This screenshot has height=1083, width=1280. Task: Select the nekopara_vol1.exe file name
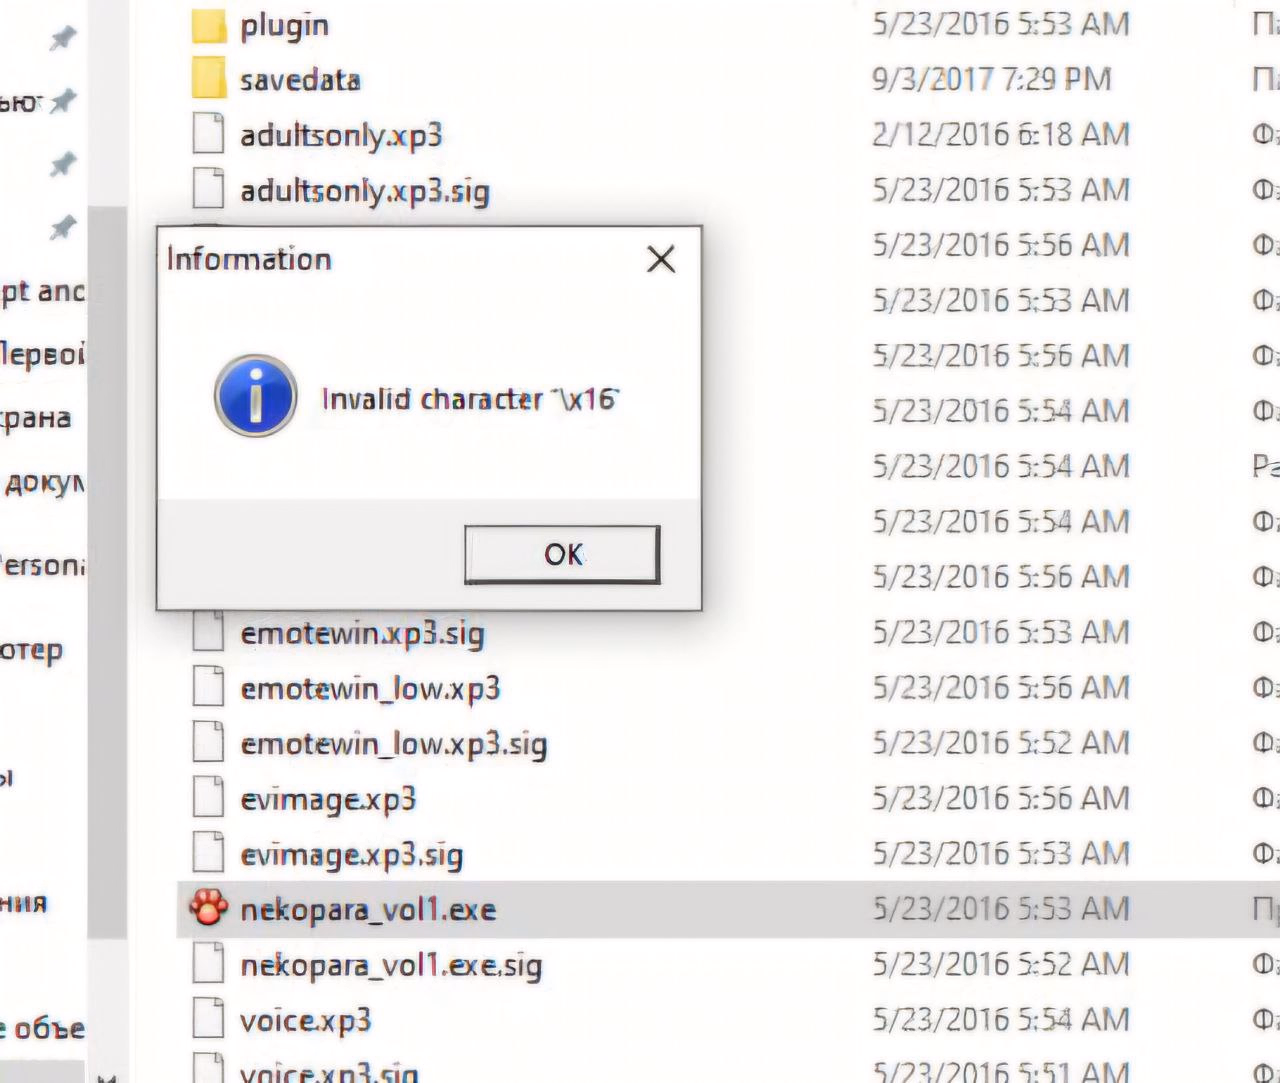pyautogui.click(x=368, y=910)
